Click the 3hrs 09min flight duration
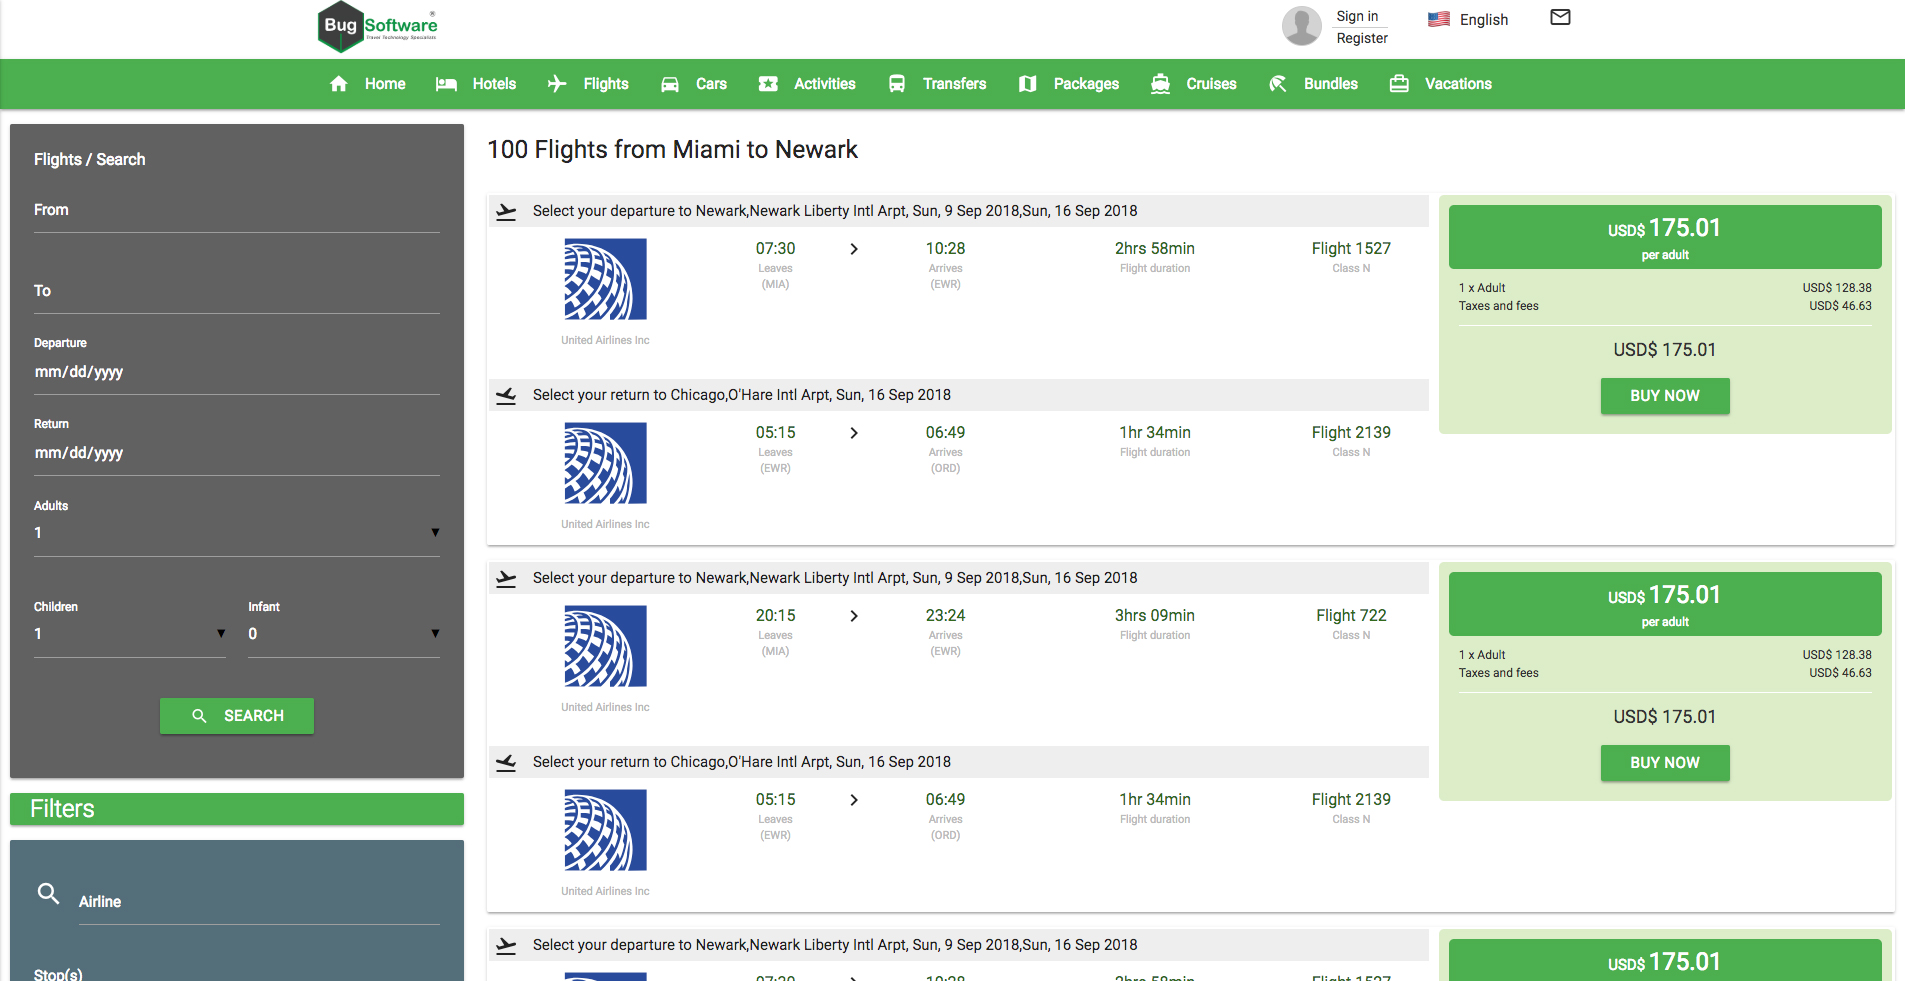This screenshot has width=1905, height=981. (x=1155, y=615)
